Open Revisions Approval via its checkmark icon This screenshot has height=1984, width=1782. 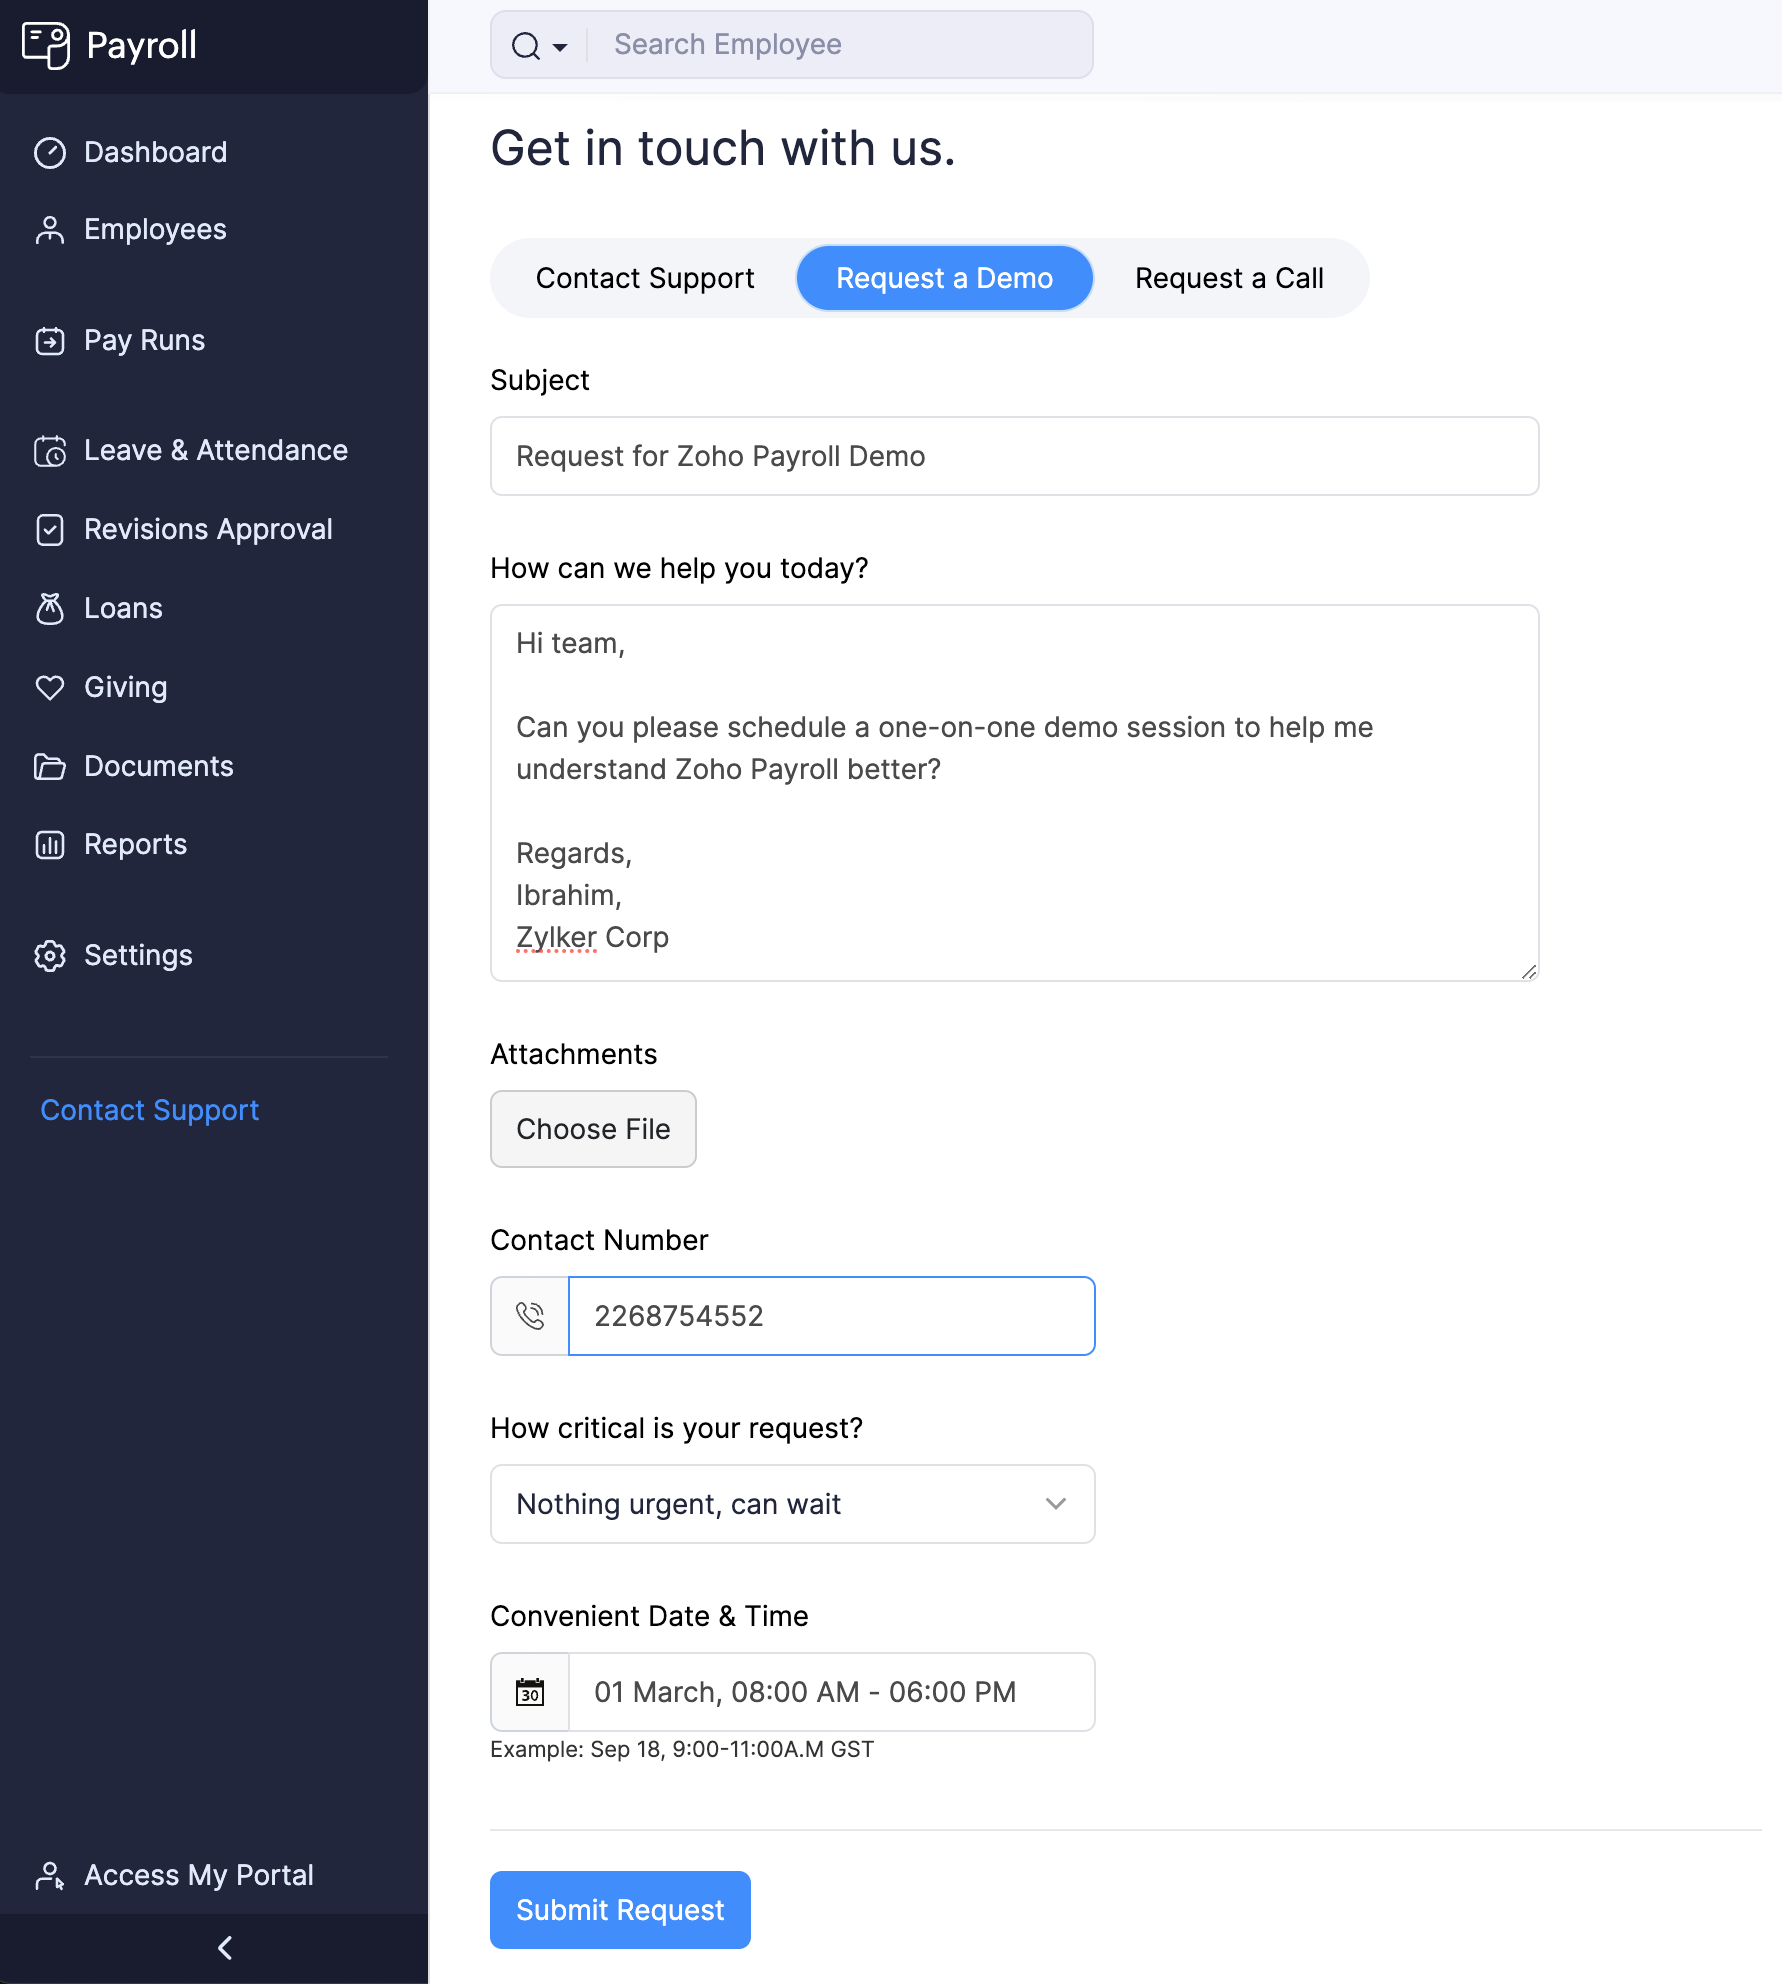coord(51,529)
